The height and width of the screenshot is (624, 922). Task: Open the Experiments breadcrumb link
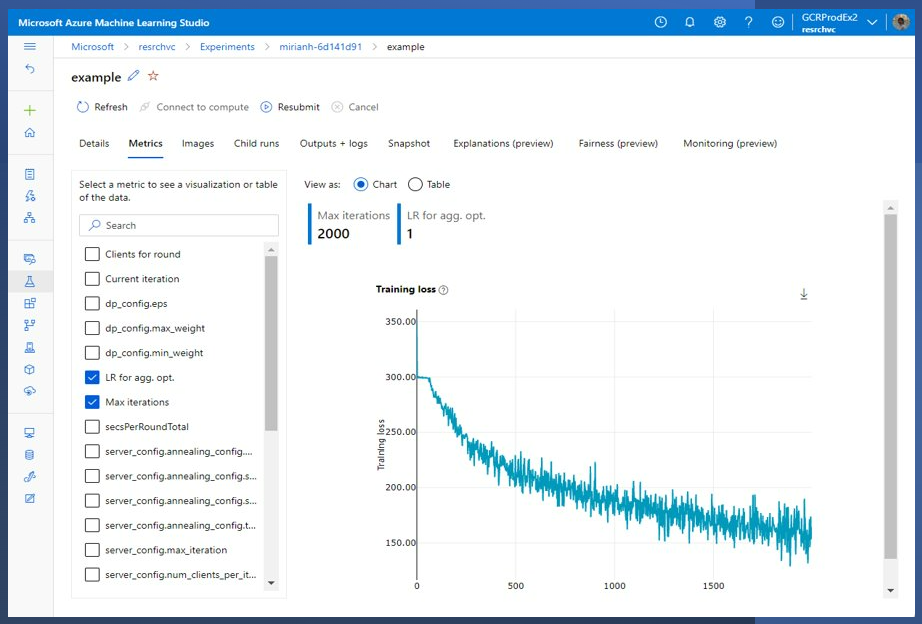click(227, 46)
